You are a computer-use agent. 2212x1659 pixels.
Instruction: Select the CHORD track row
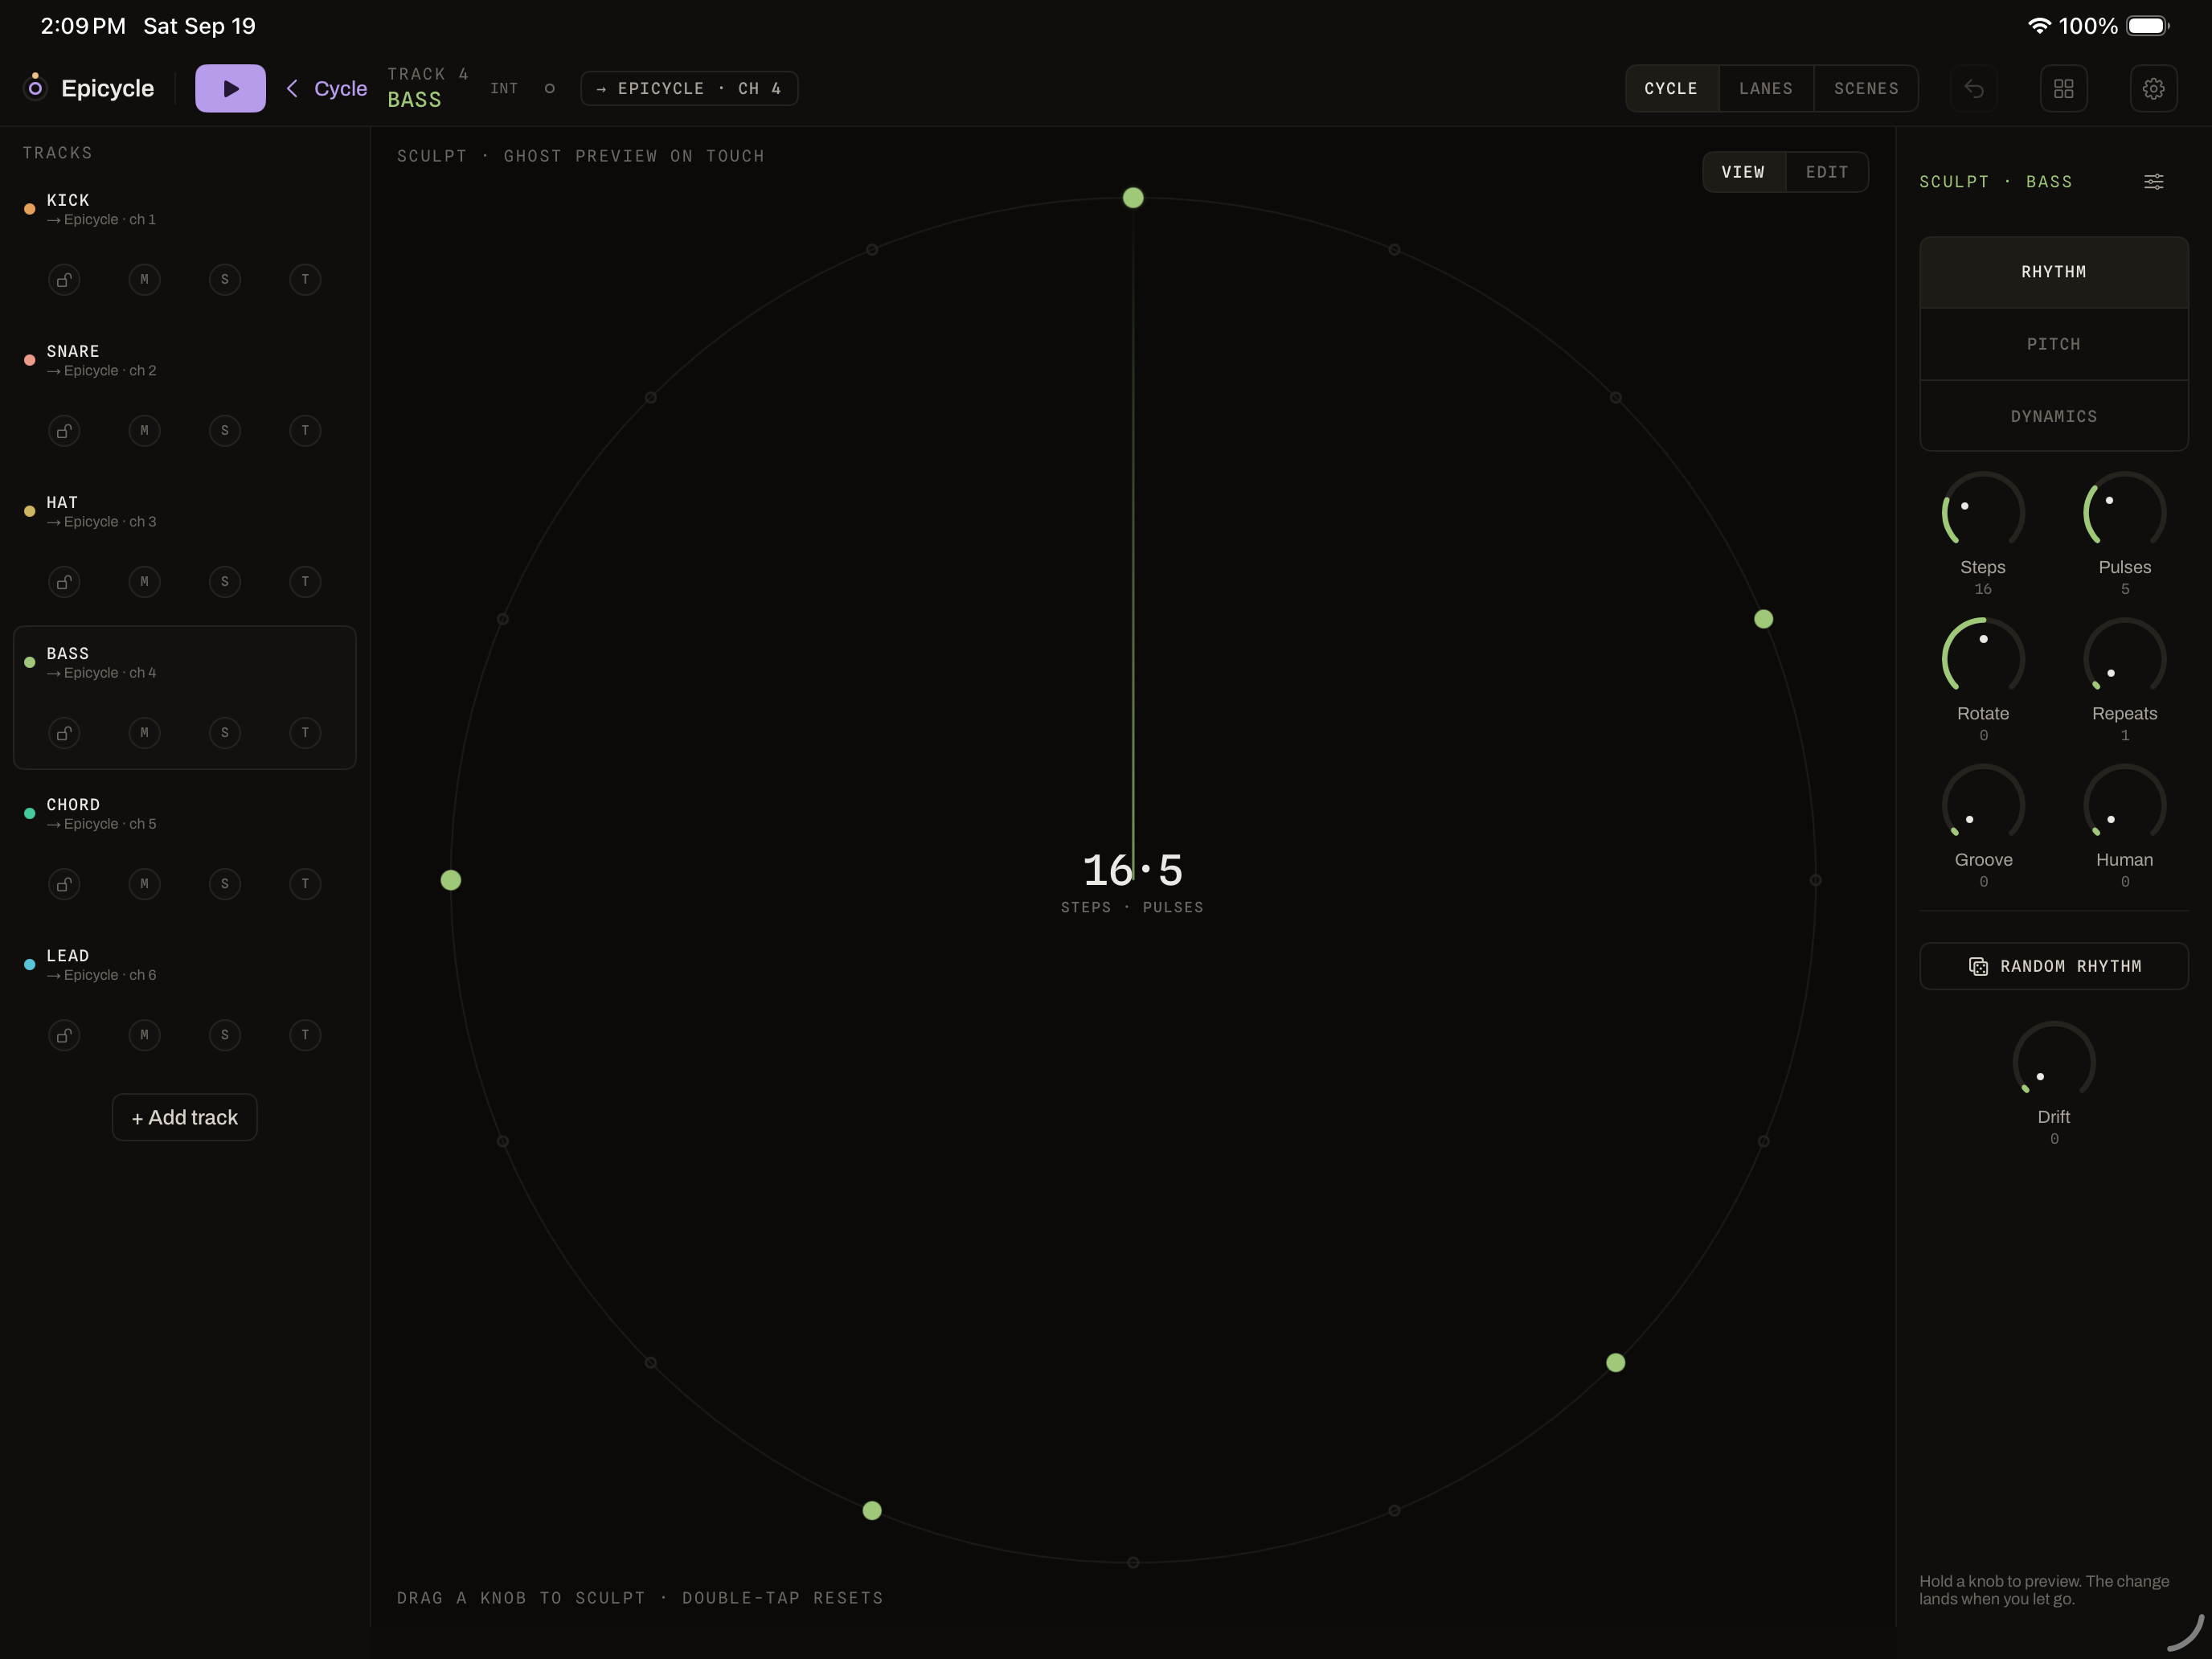click(185, 849)
